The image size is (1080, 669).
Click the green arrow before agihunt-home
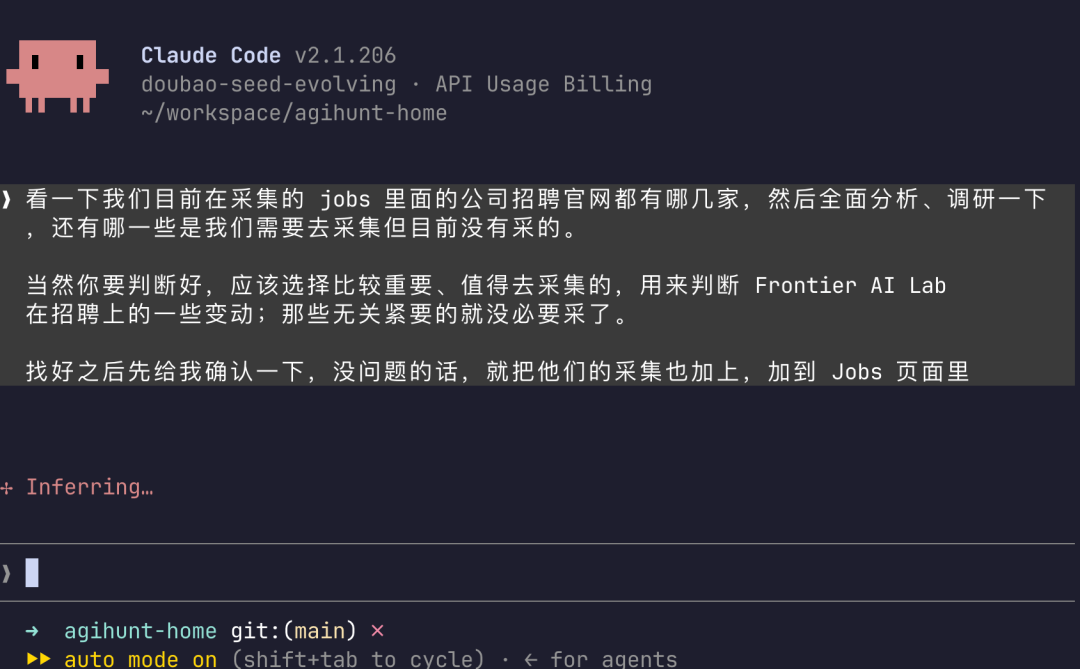[32, 631]
